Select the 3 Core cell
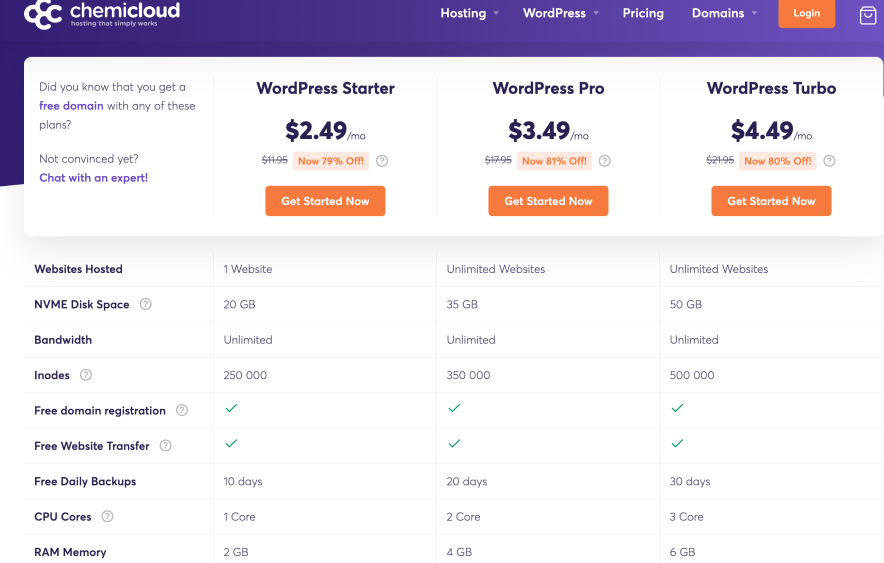This screenshot has width=884, height=563. (x=686, y=517)
